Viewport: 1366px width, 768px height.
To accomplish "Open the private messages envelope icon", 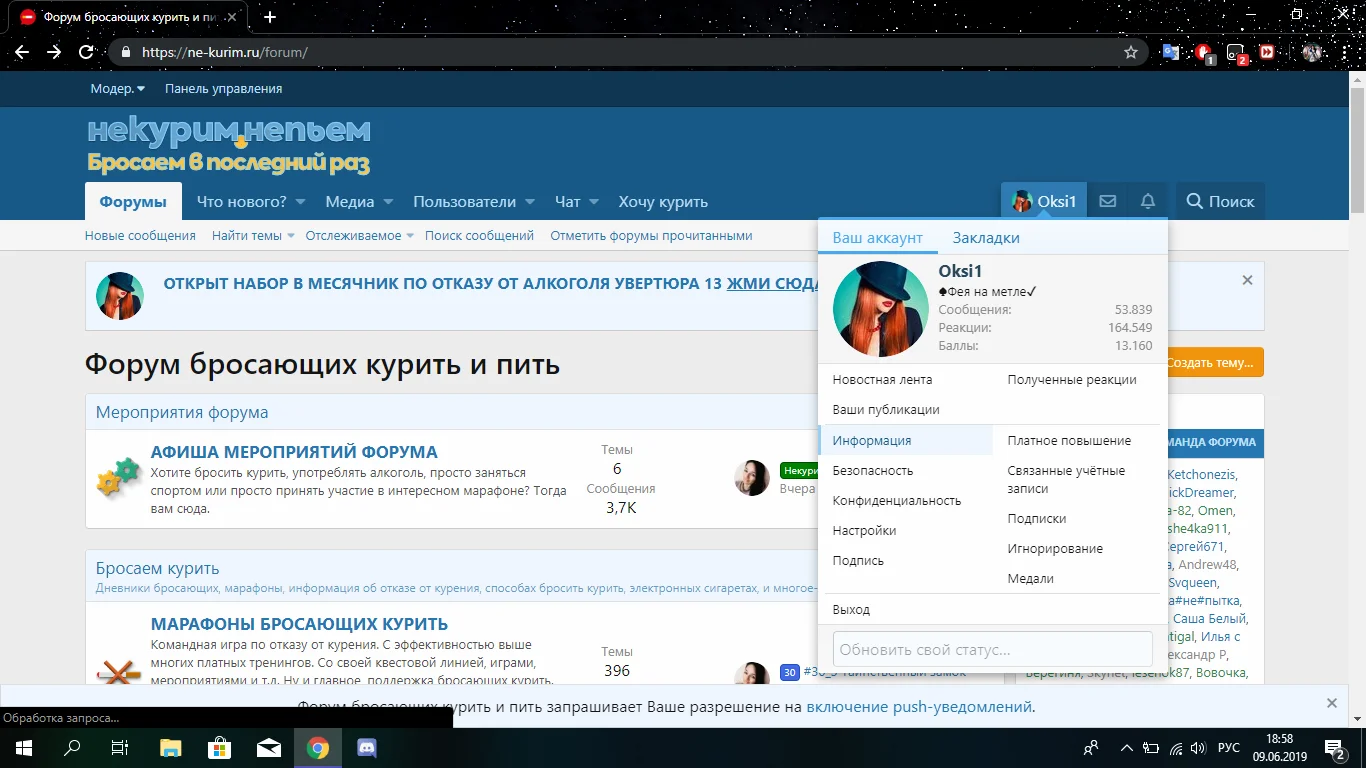I will point(1107,201).
